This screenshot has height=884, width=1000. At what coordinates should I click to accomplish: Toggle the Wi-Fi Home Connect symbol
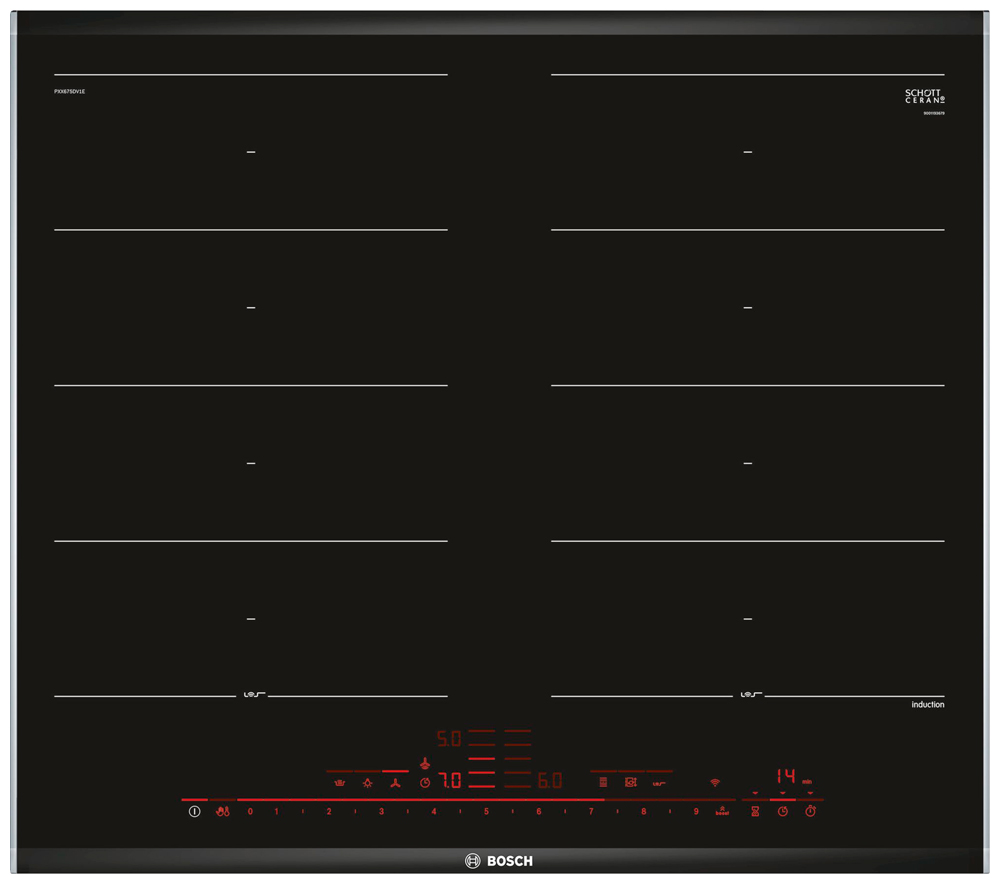715,782
